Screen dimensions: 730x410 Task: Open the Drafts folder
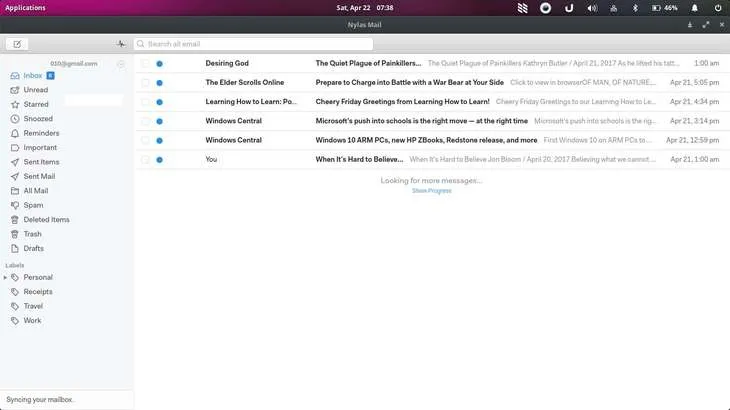click(x=34, y=249)
